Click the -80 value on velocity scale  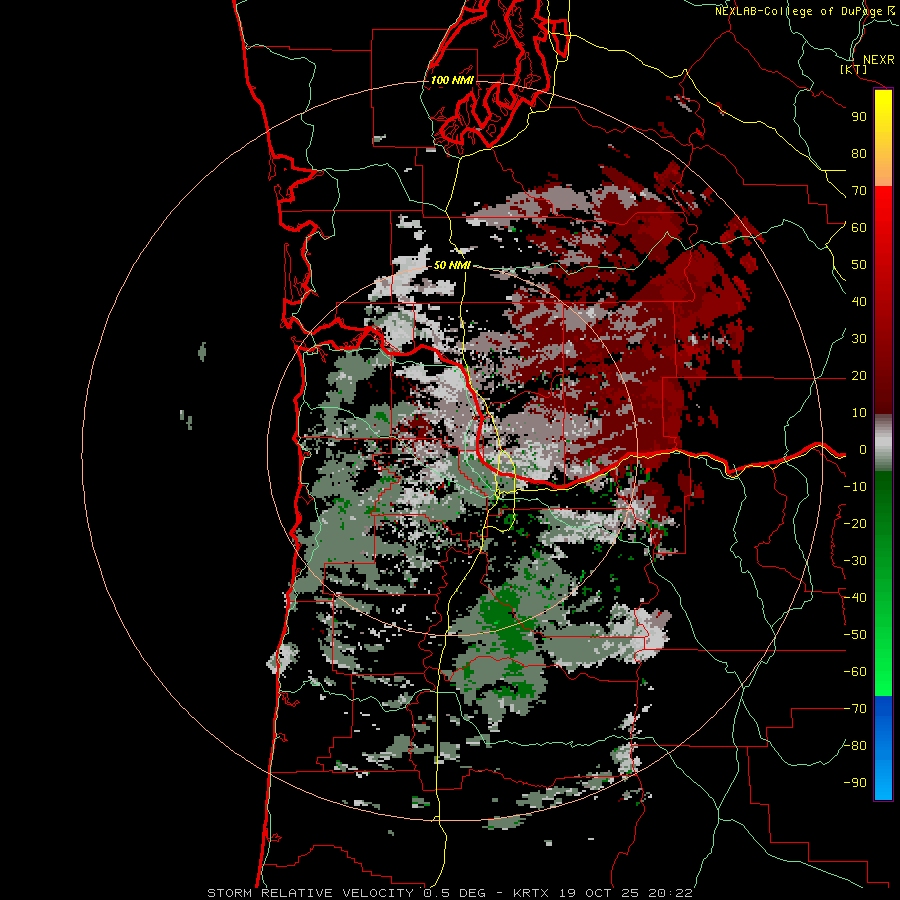tap(855, 746)
